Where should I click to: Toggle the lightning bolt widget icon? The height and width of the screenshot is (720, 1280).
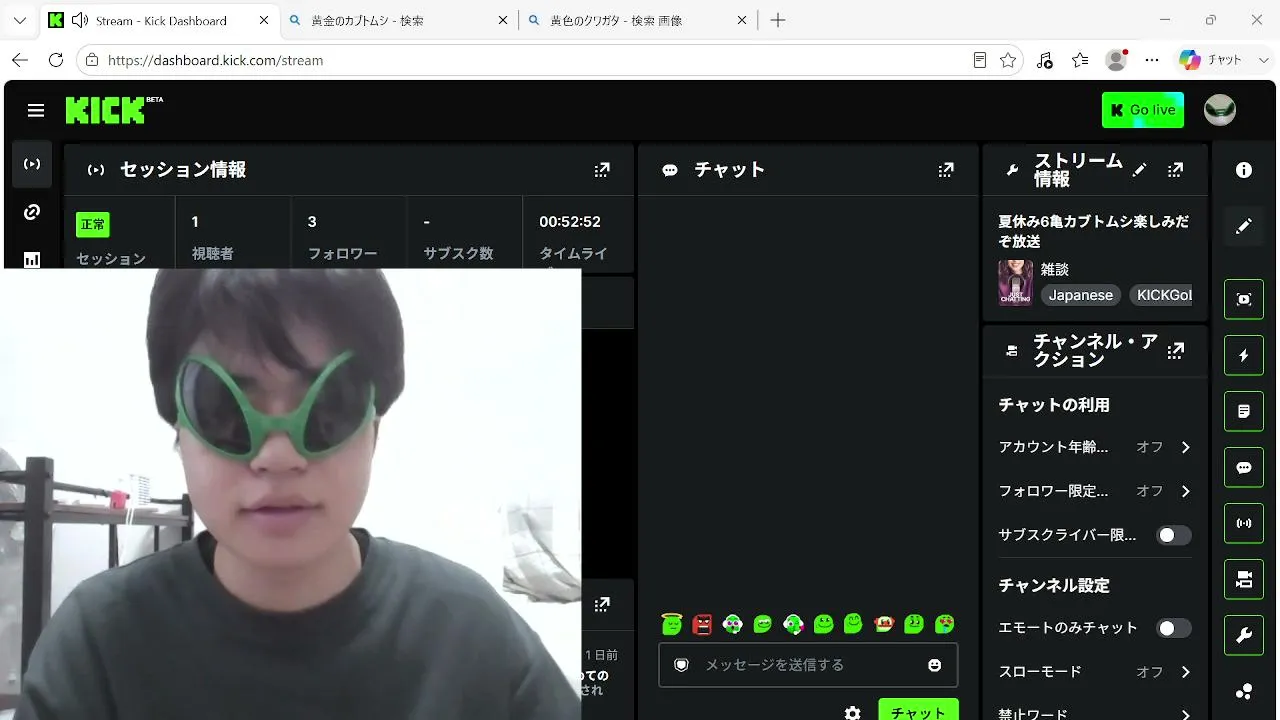[1244, 355]
